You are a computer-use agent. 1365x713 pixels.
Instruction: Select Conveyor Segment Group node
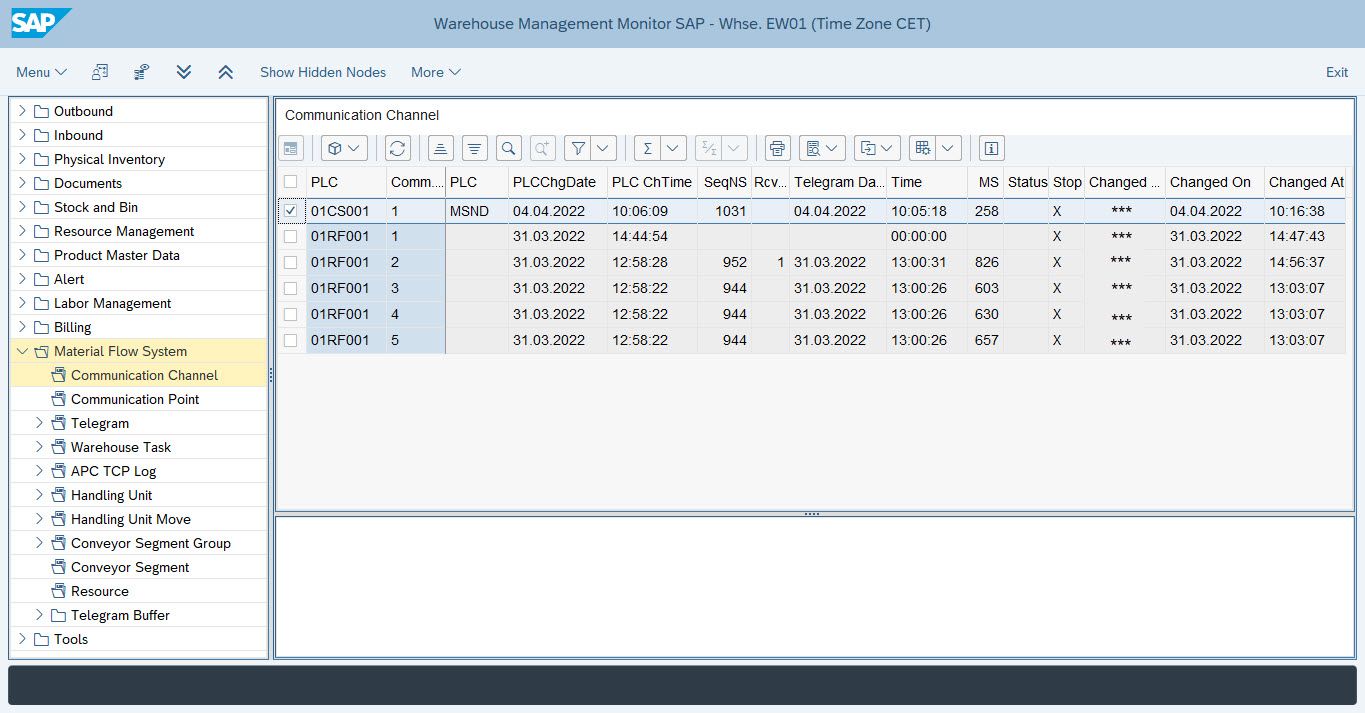coord(151,543)
